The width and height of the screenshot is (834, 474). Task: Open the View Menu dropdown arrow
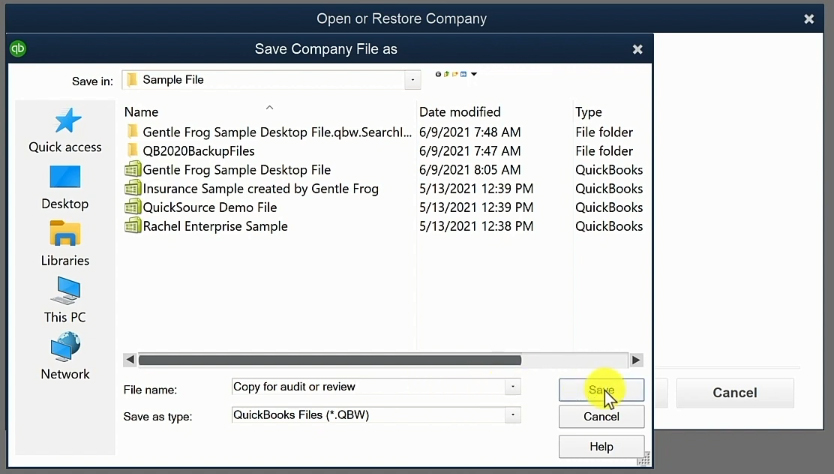click(474, 74)
